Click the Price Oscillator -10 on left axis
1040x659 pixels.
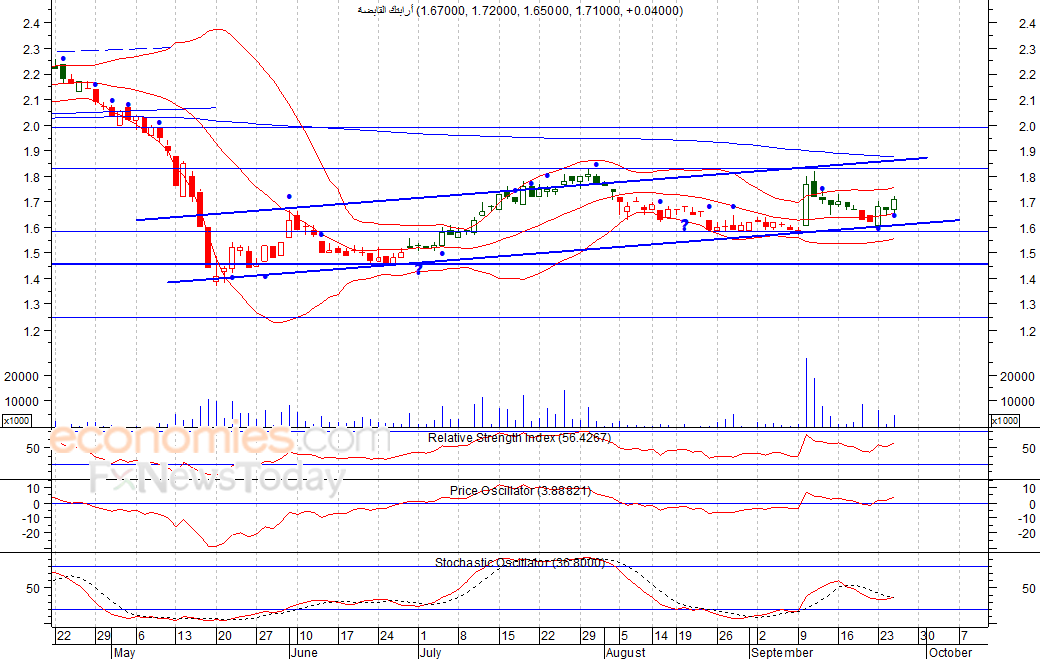coord(31,518)
